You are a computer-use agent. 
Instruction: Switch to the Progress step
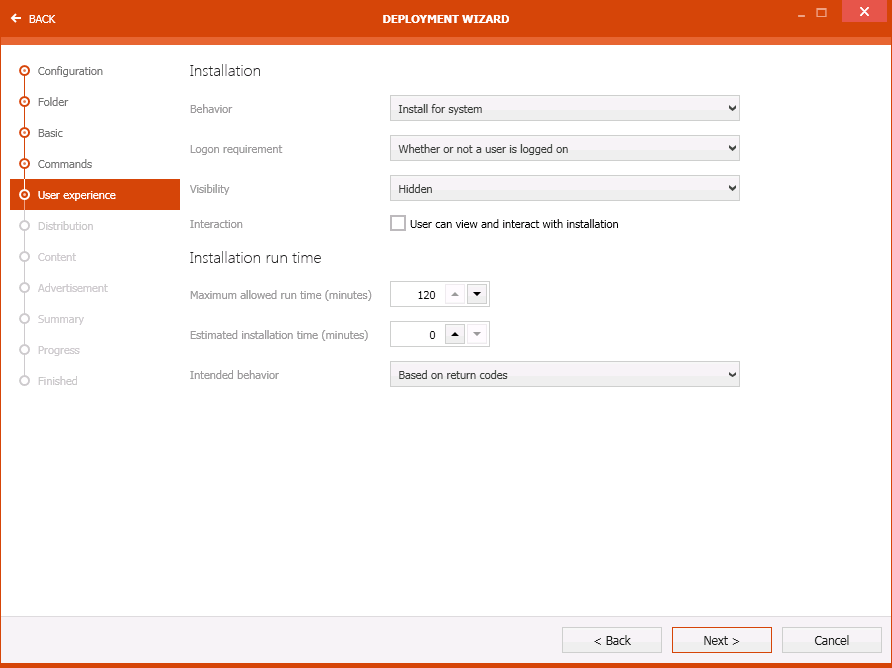pyautogui.click(x=61, y=350)
